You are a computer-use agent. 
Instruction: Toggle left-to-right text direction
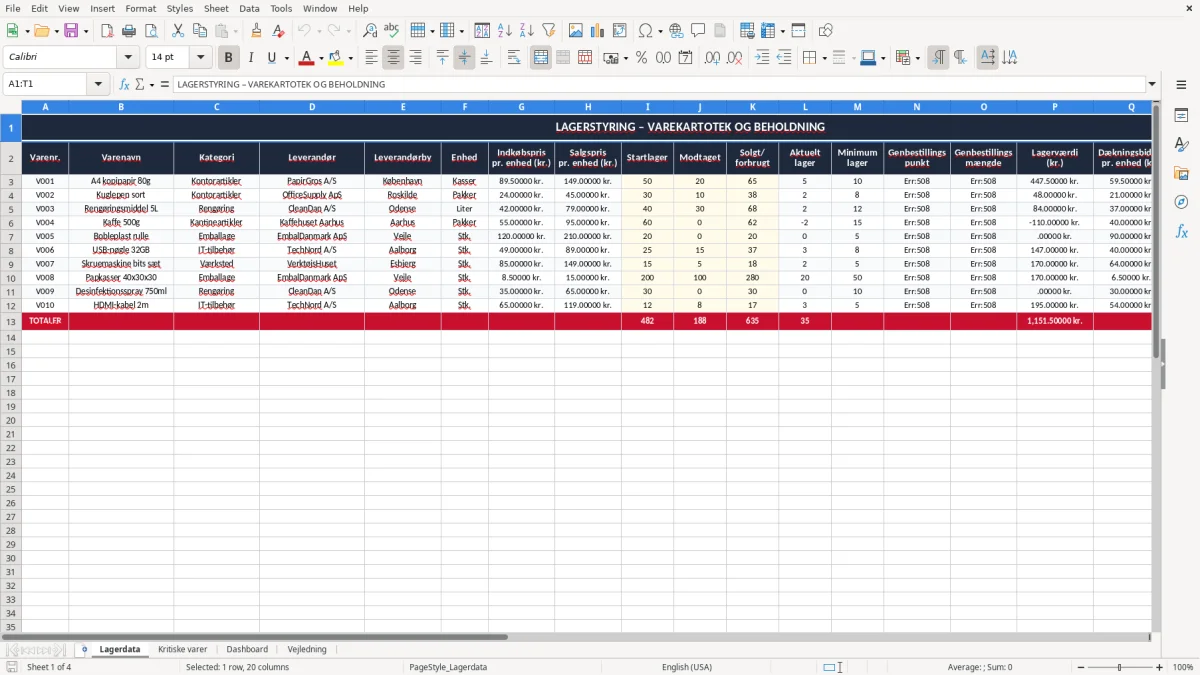coord(938,58)
